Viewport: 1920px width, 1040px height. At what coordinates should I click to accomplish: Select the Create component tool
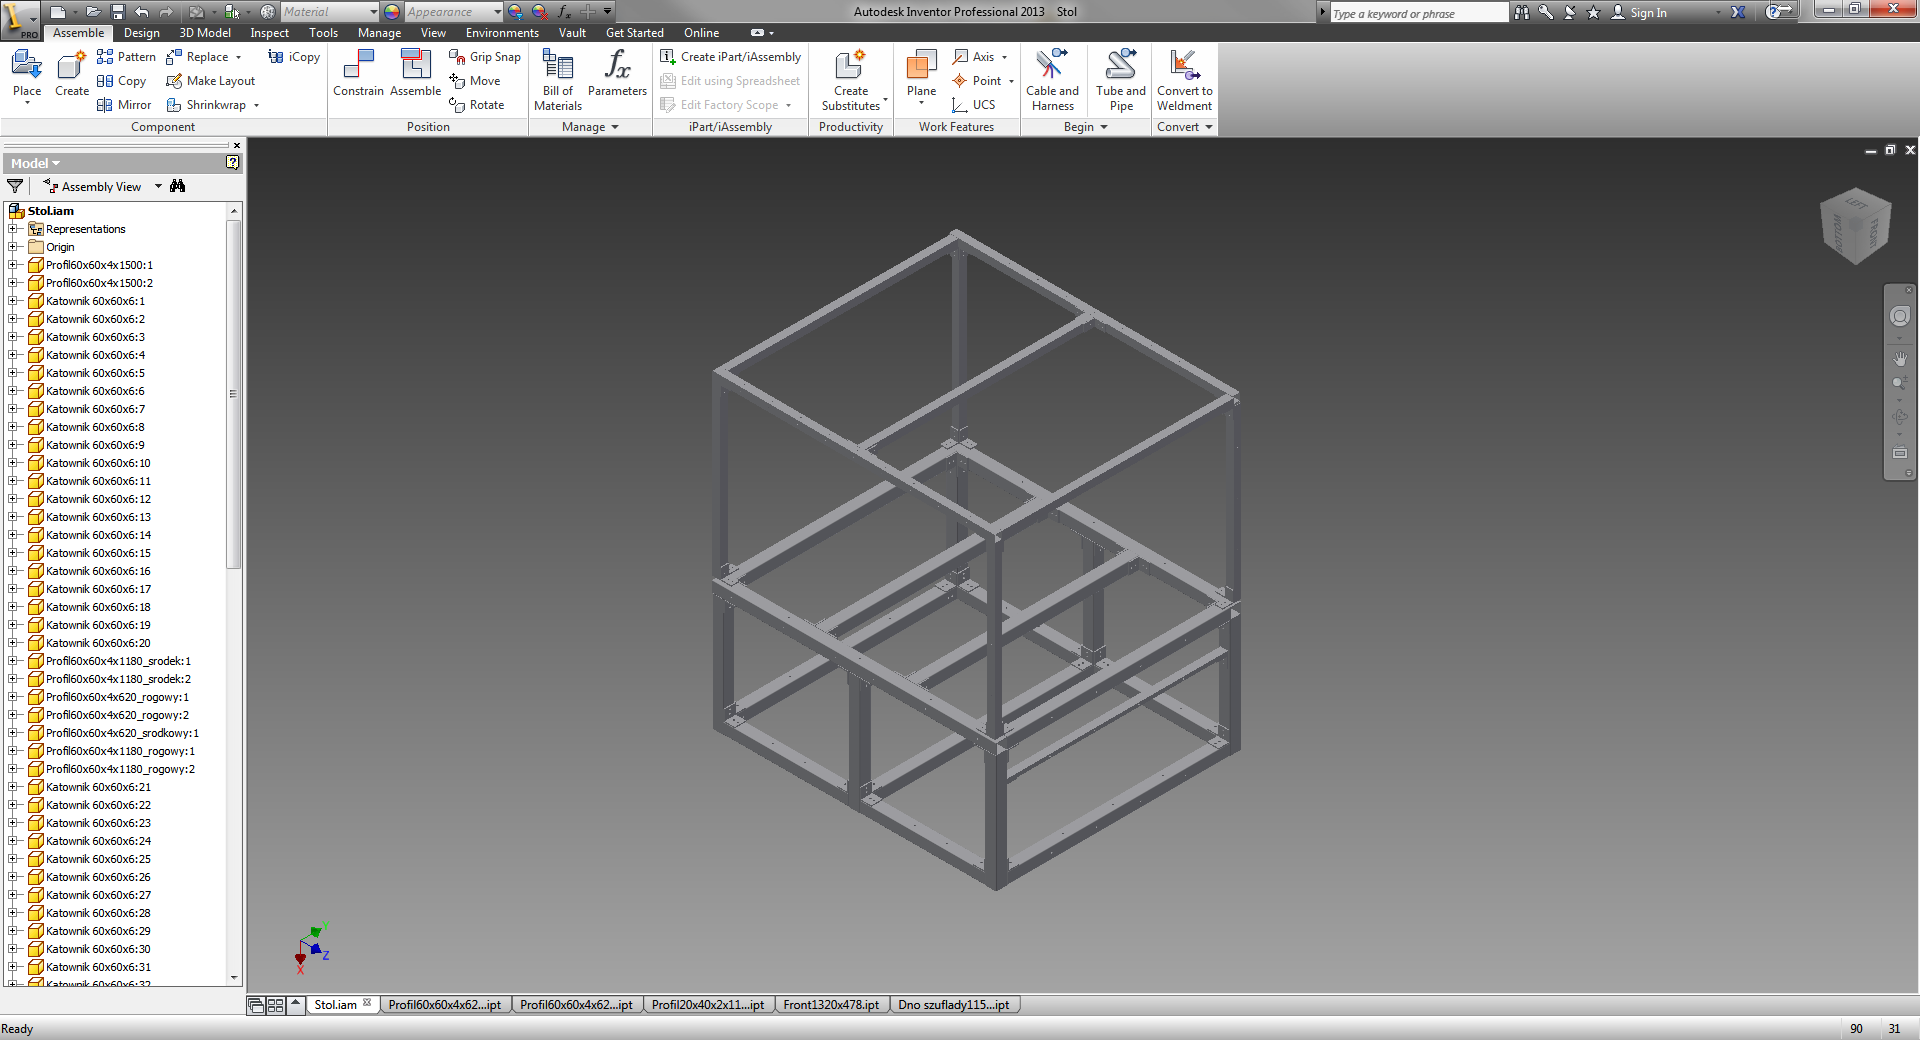(x=72, y=75)
